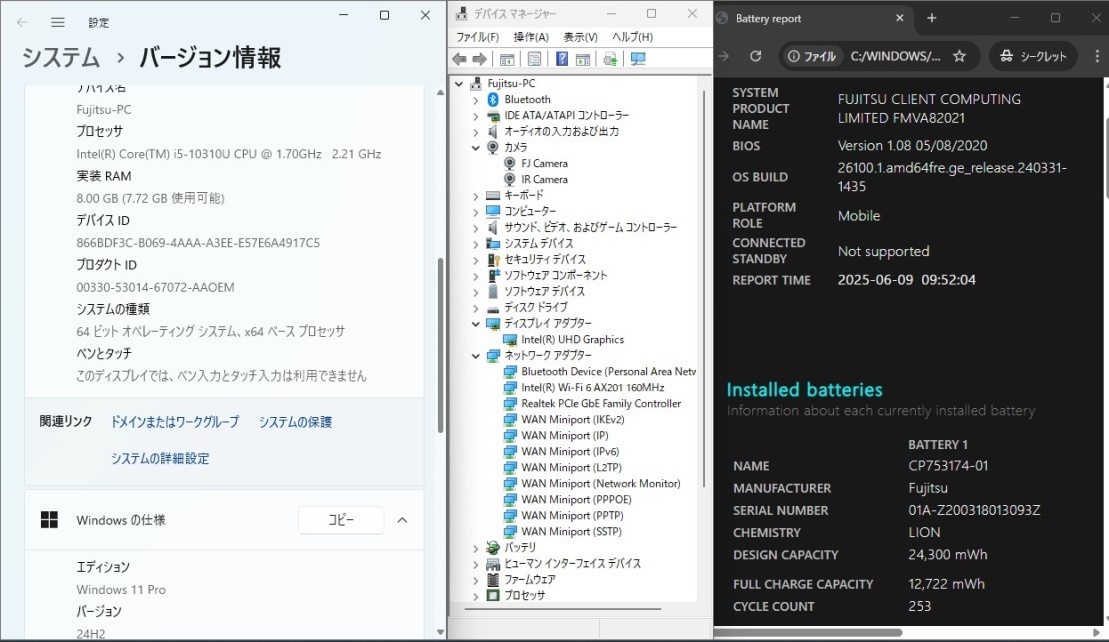
Task: Click Battery report horizontal scrollbar
Action: (808, 633)
